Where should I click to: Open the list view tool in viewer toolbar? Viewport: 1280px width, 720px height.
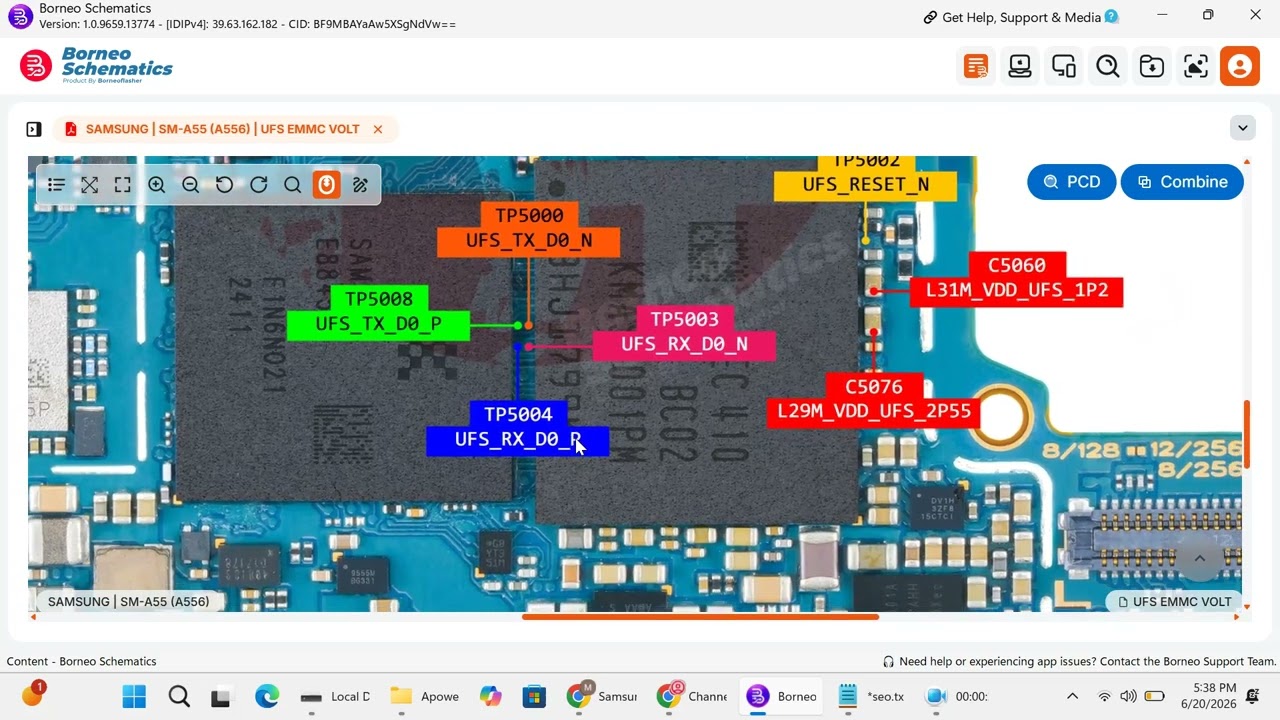(x=57, y=185)
